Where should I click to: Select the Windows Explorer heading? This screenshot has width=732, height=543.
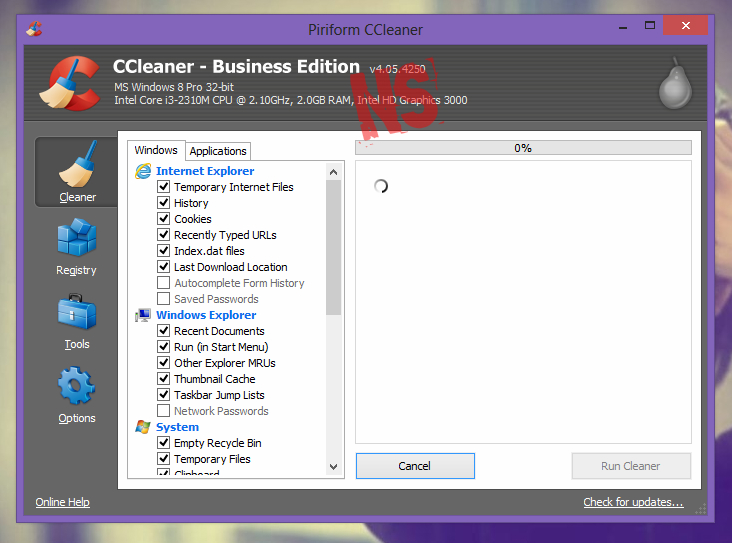[x=206, y=315]
